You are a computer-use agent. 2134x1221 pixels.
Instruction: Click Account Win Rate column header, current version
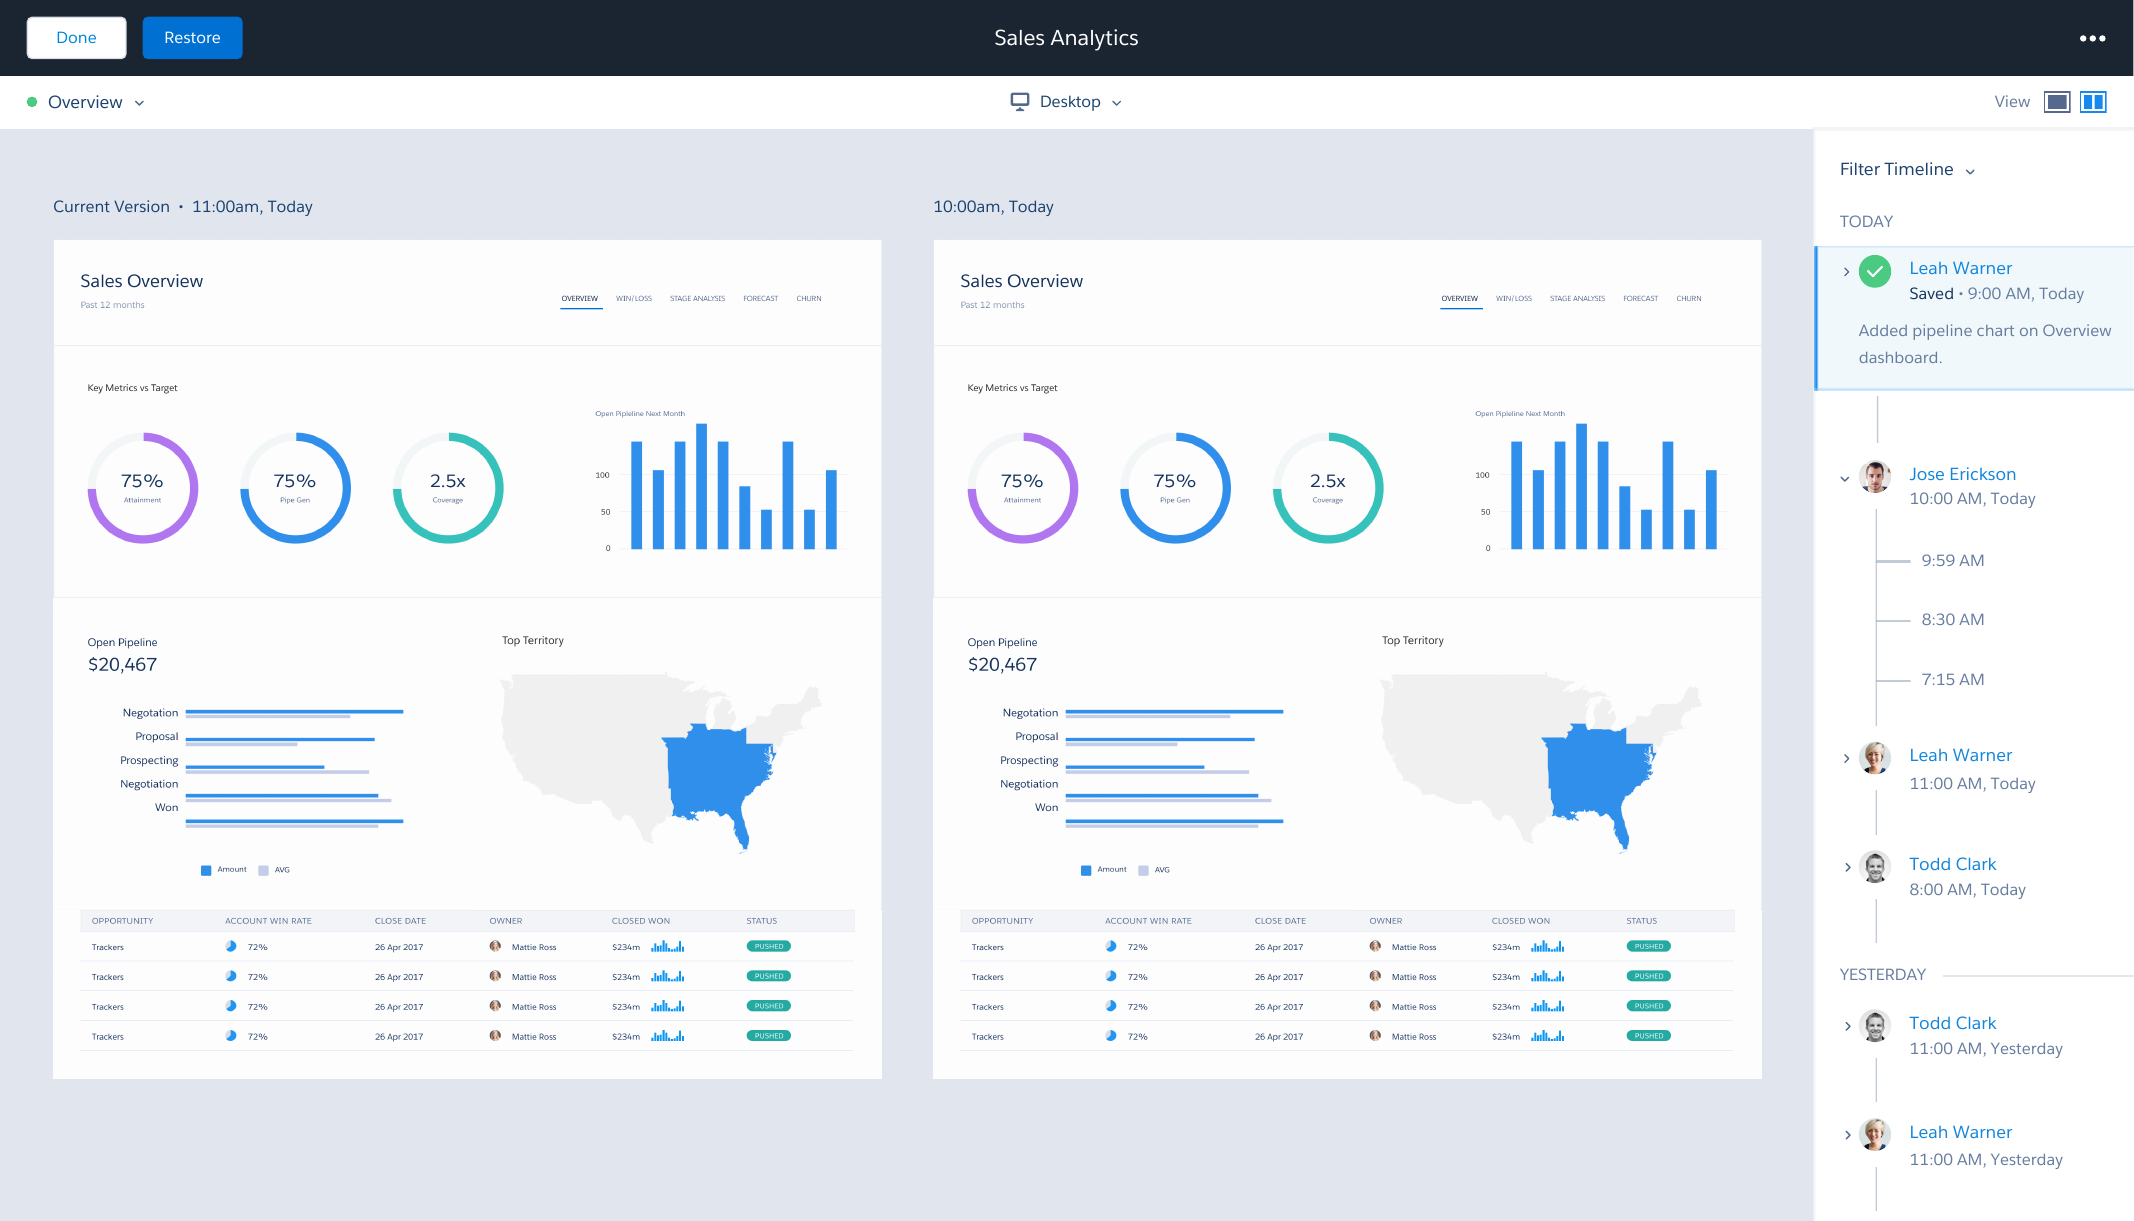[268, 921]
